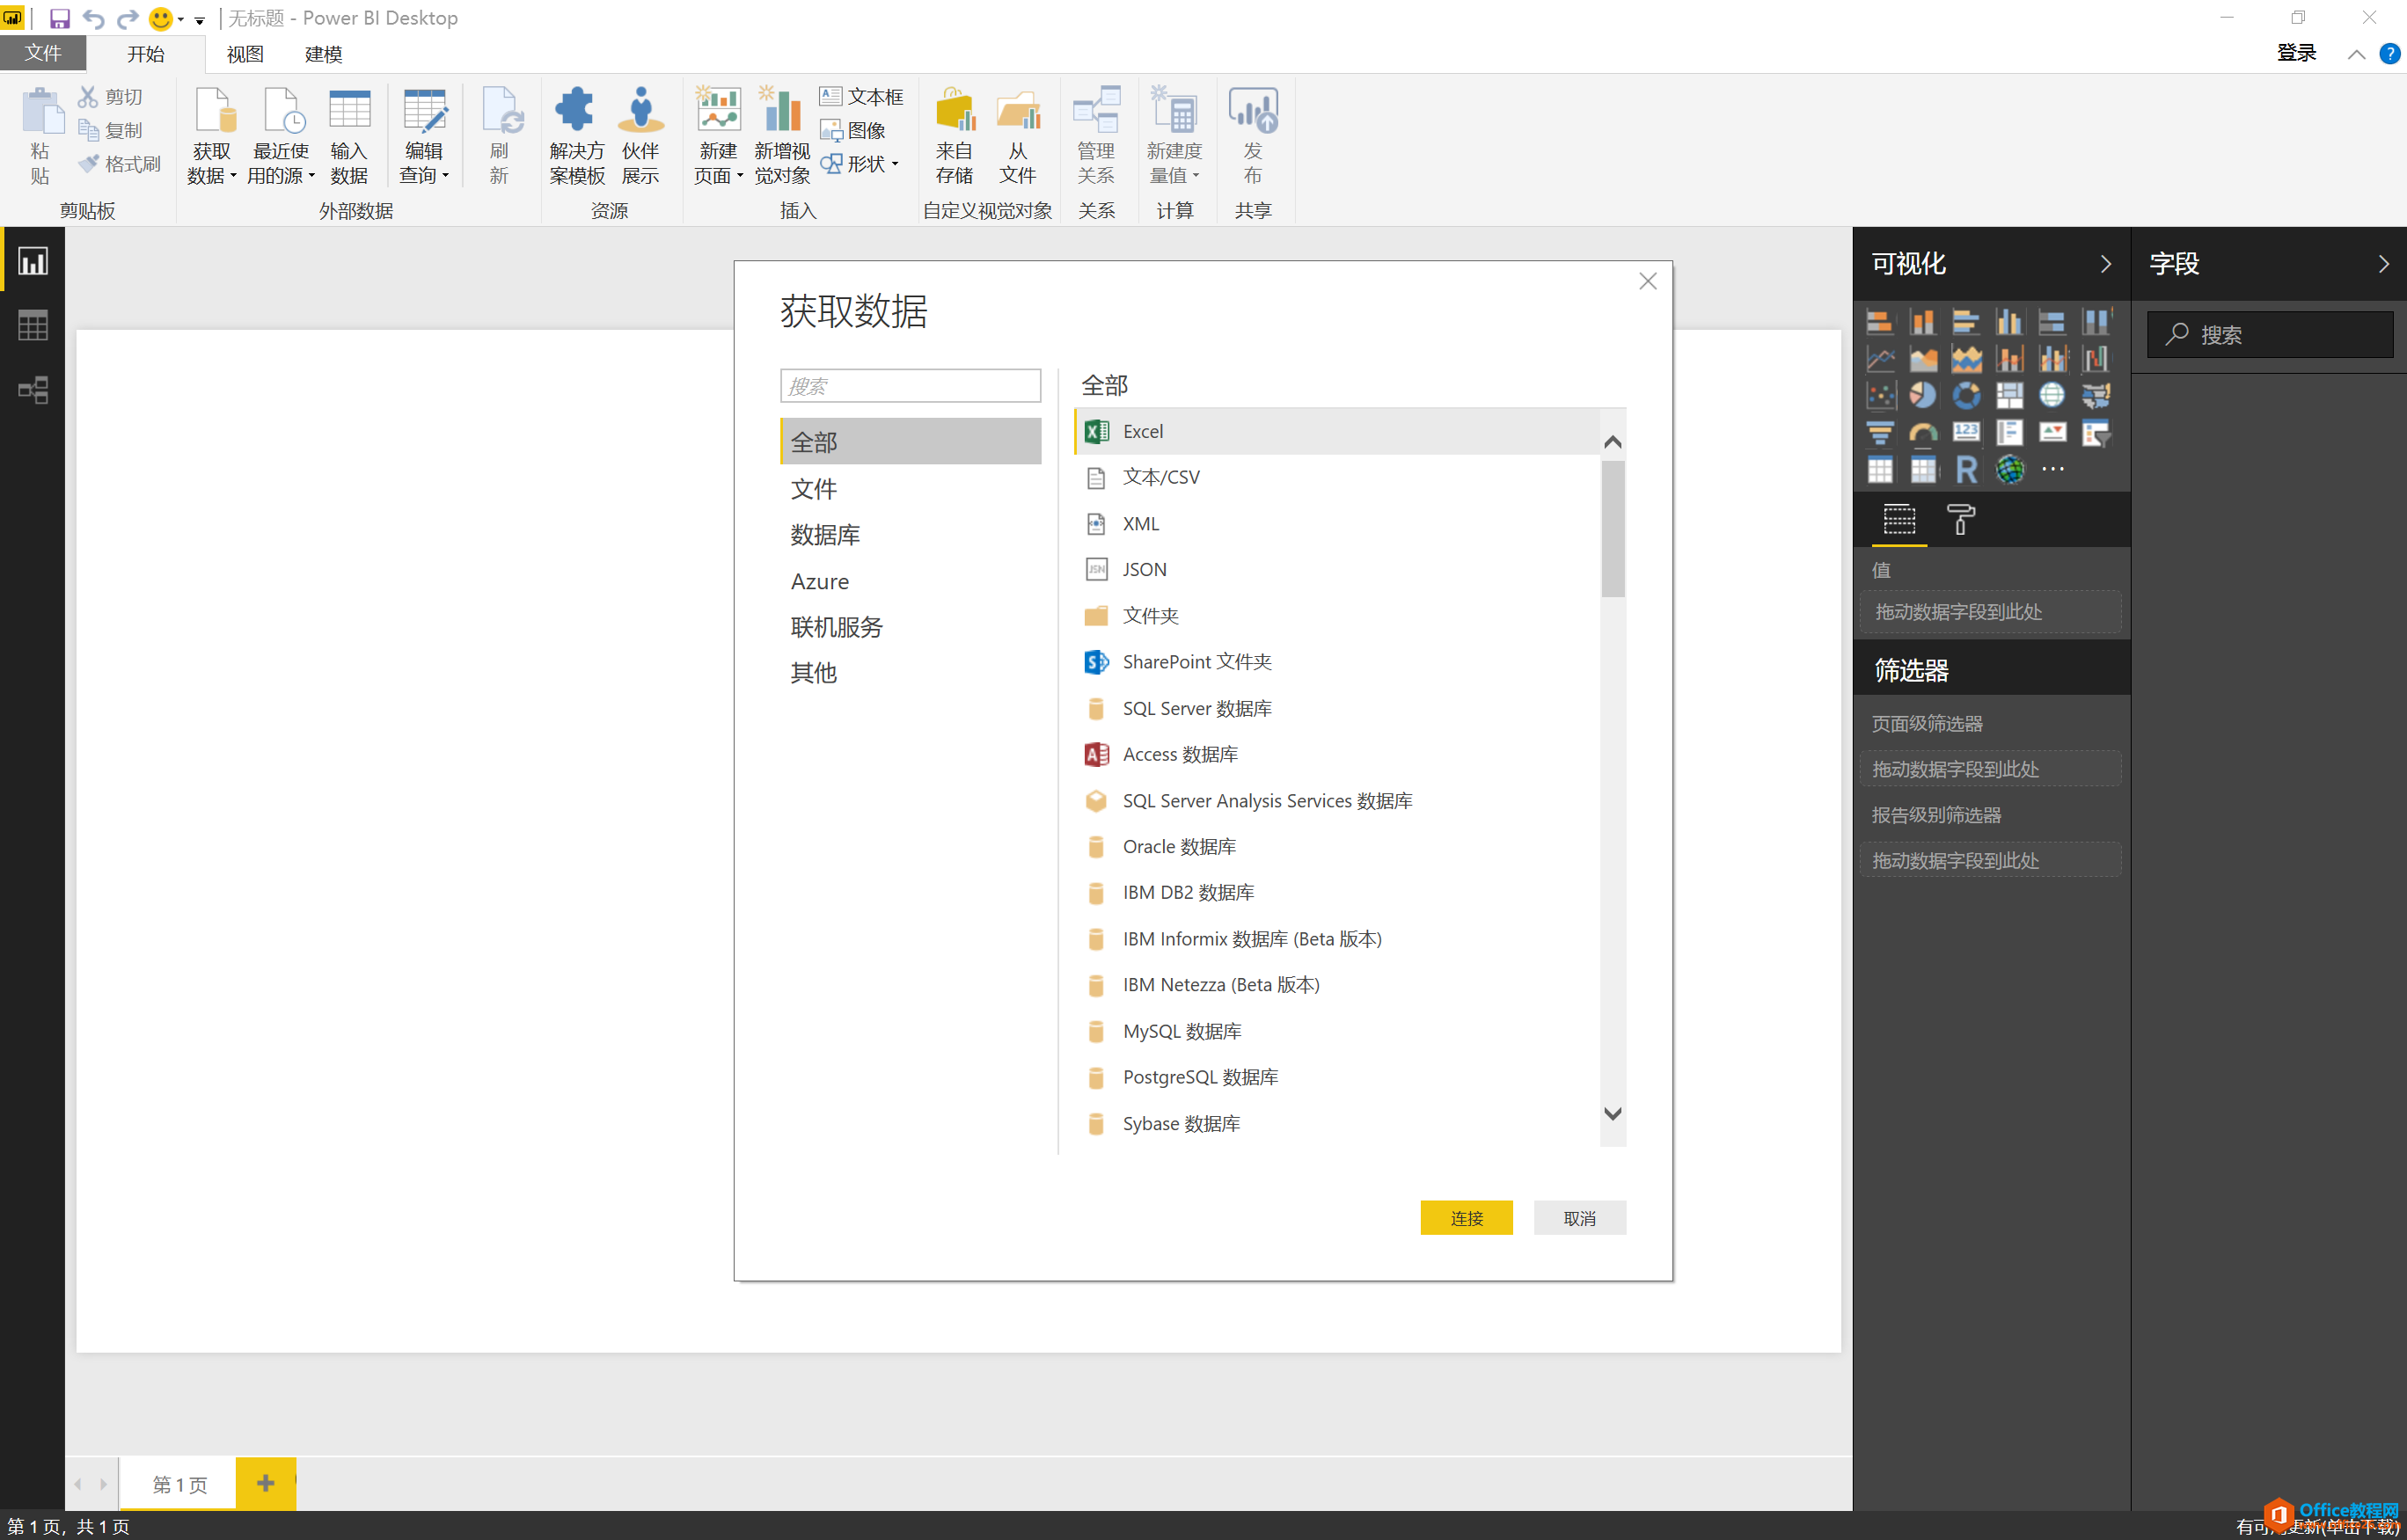Open 输入数据 table tool

pos(349,135)
